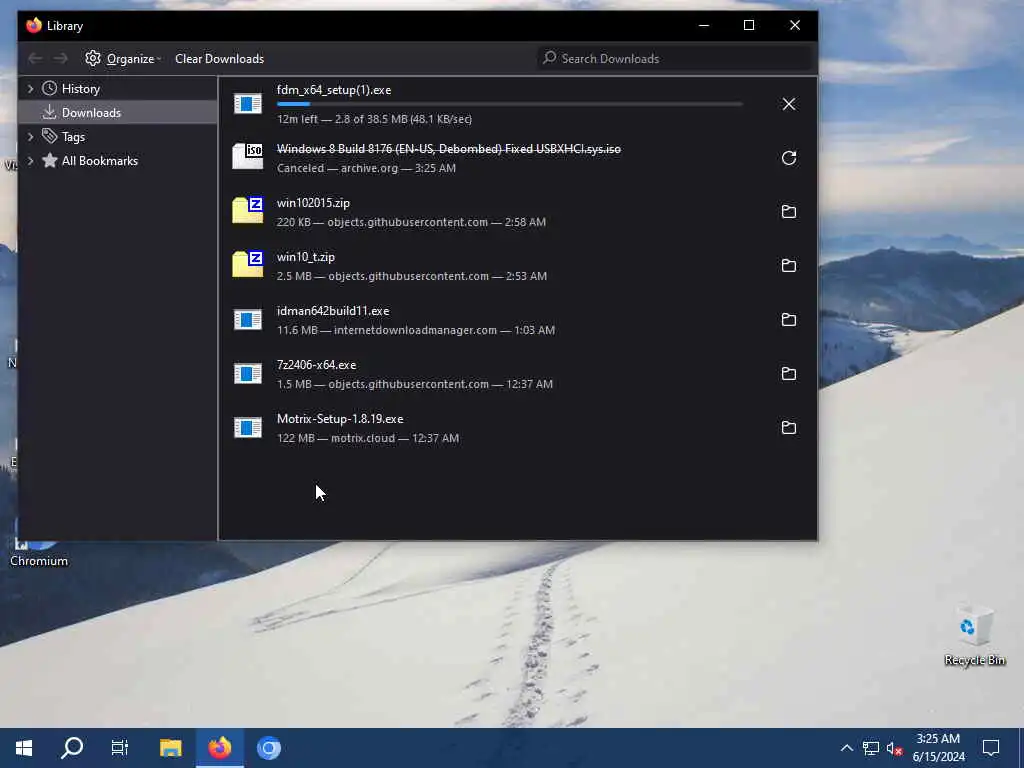
Task: Show hidden system tray icons
Action: click(846, 748)
